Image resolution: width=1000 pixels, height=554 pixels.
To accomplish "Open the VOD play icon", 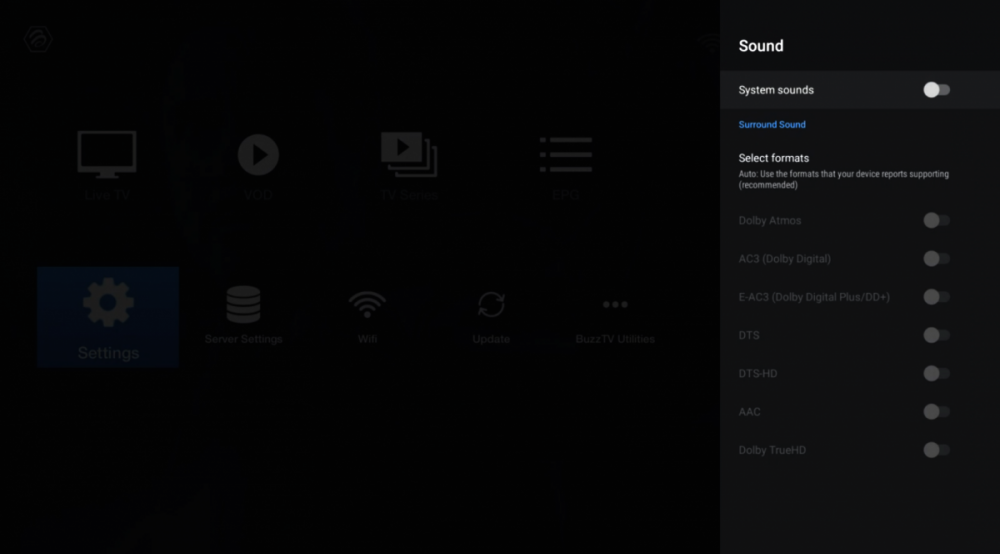I will click(258, 156).
